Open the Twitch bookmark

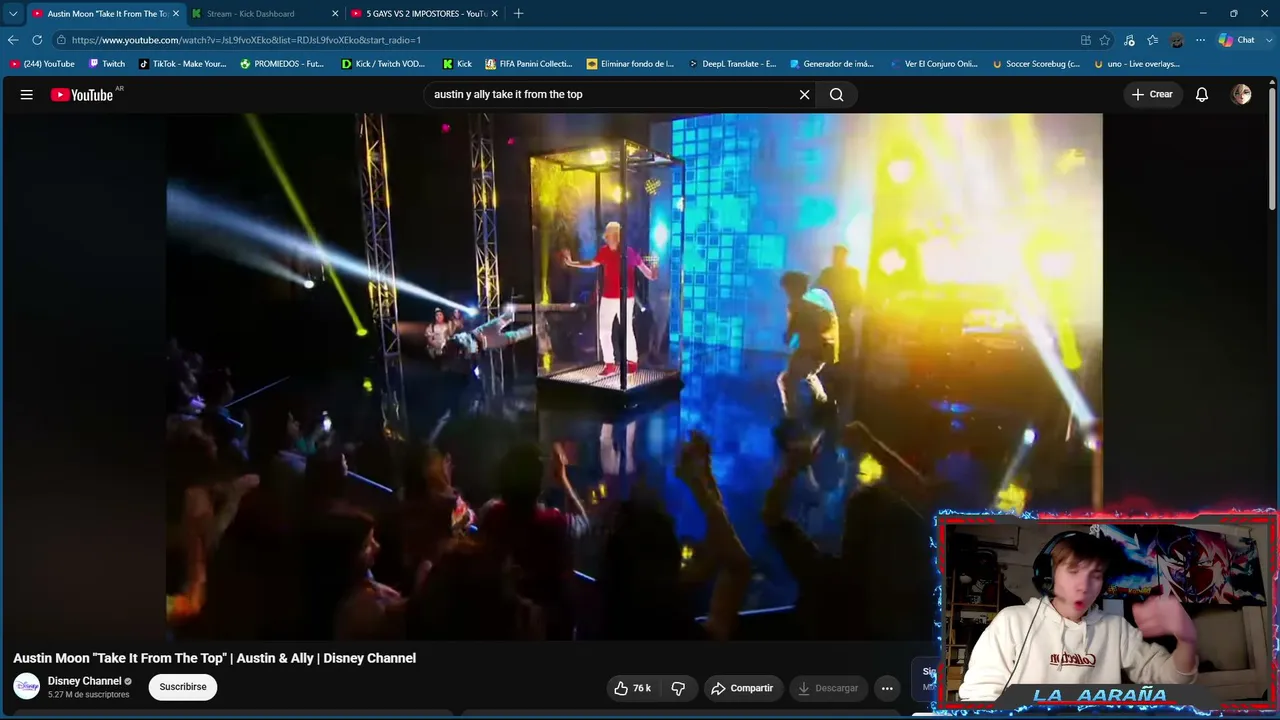coord(107,64)
